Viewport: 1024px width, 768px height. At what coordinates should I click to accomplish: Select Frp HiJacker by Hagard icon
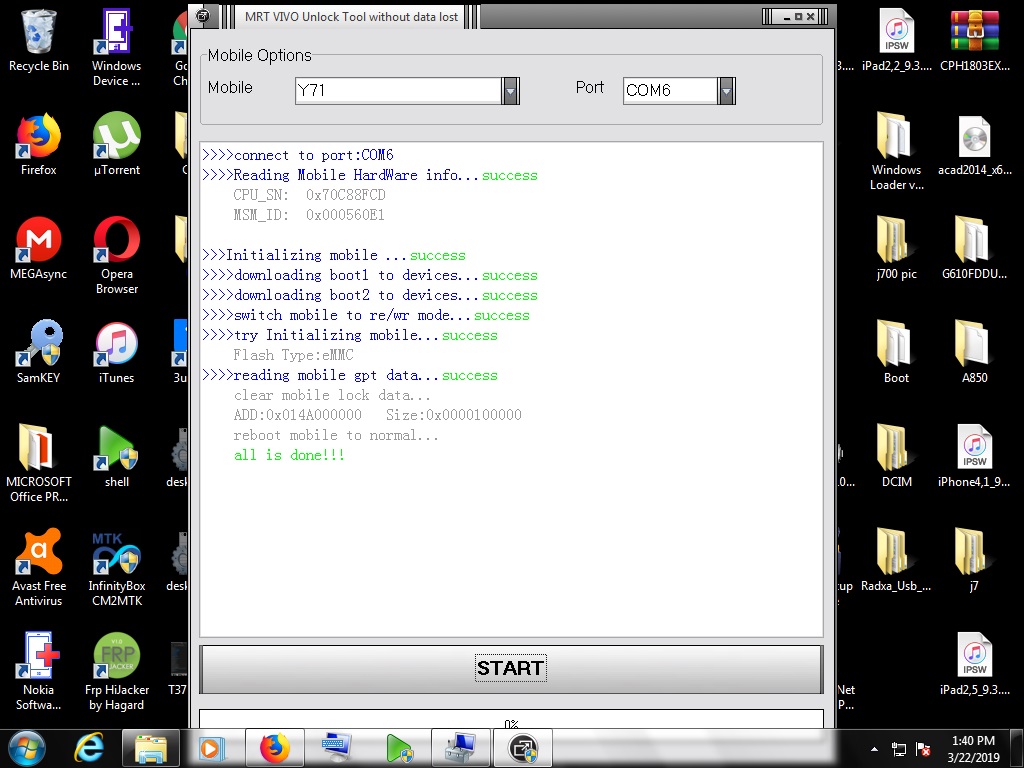(116, 671)
